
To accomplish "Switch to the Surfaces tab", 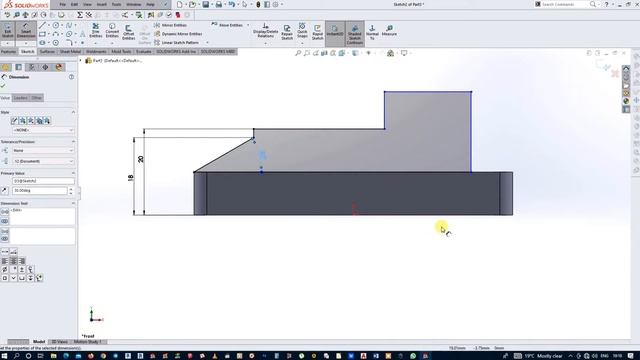I will pos(47,52).
